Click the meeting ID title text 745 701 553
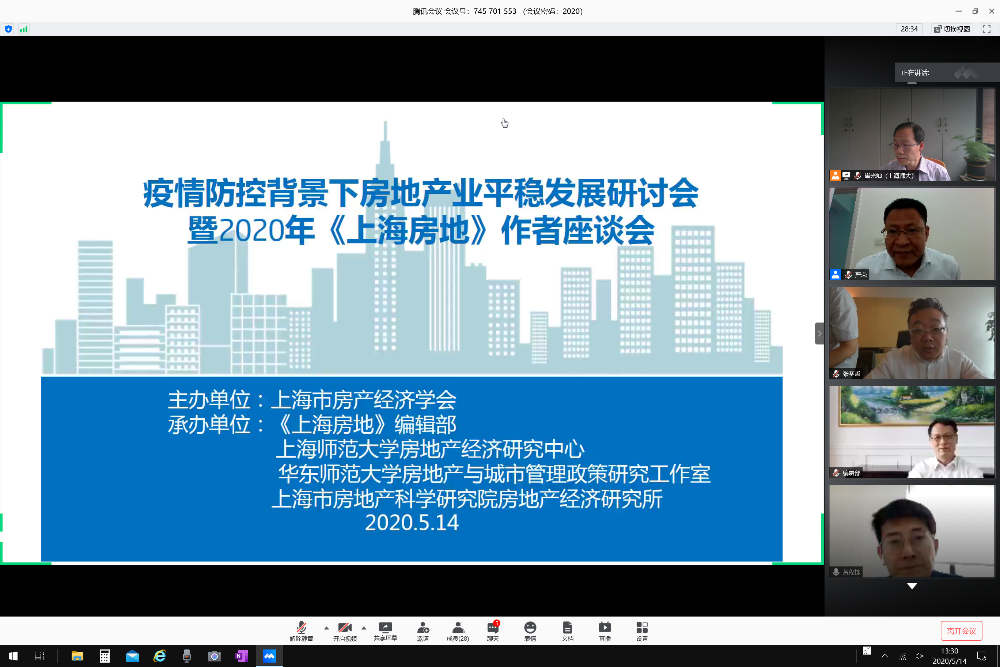 (x=495, y=11)
